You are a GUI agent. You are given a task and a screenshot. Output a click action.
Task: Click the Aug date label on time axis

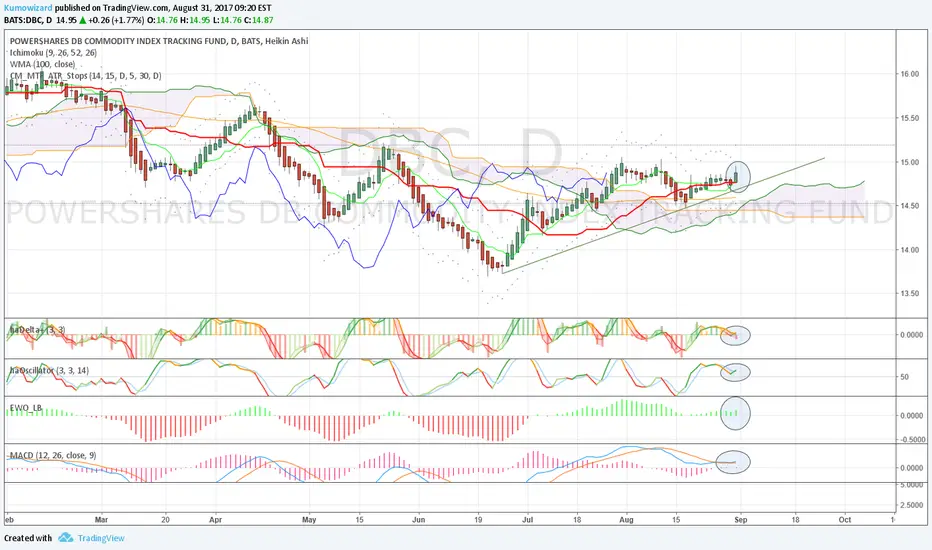click(x=626, y=520)
